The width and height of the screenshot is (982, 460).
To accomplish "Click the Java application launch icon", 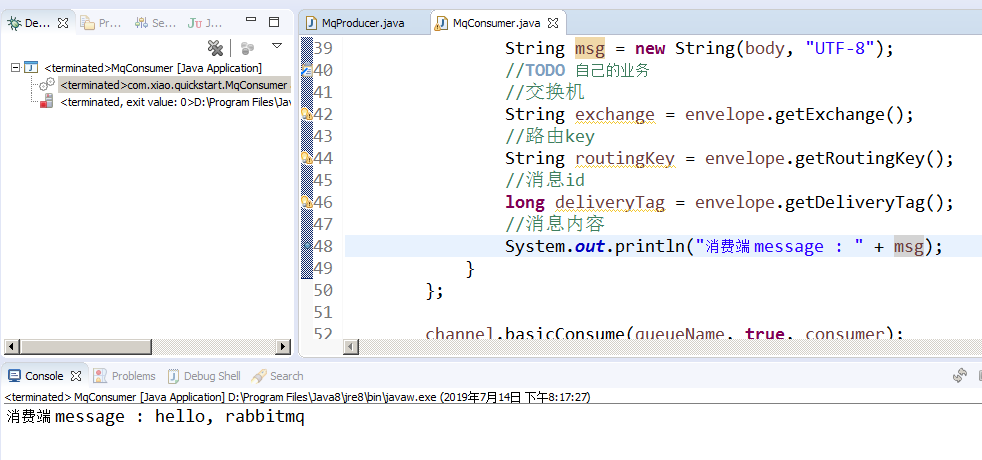I will (x=31, y=67).
